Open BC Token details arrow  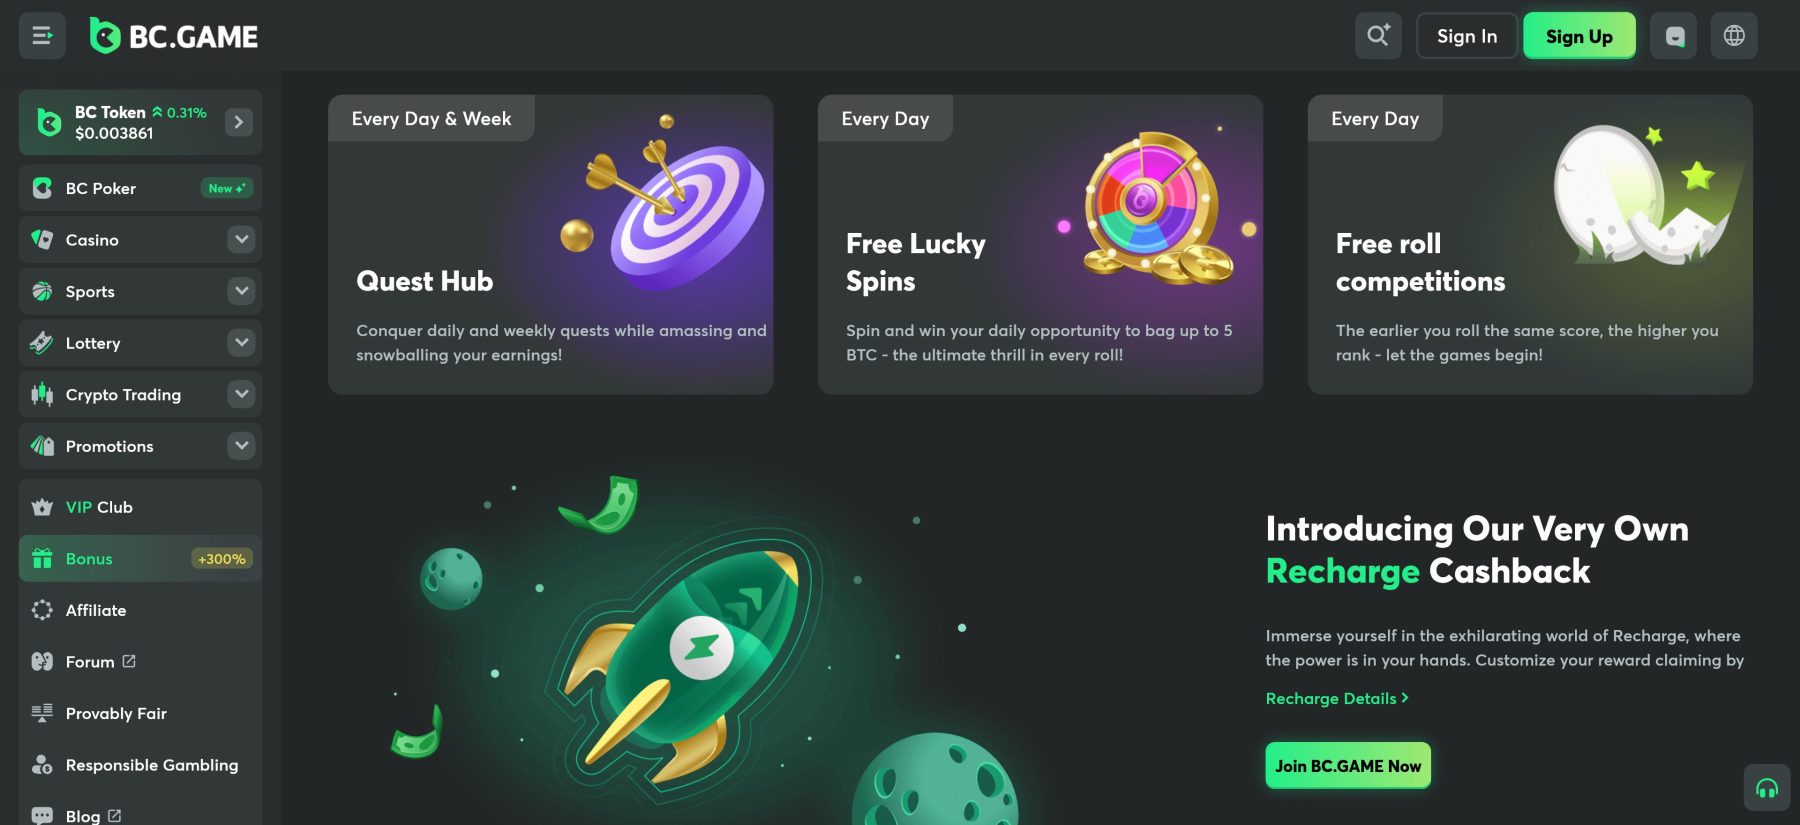click(238, 122)
